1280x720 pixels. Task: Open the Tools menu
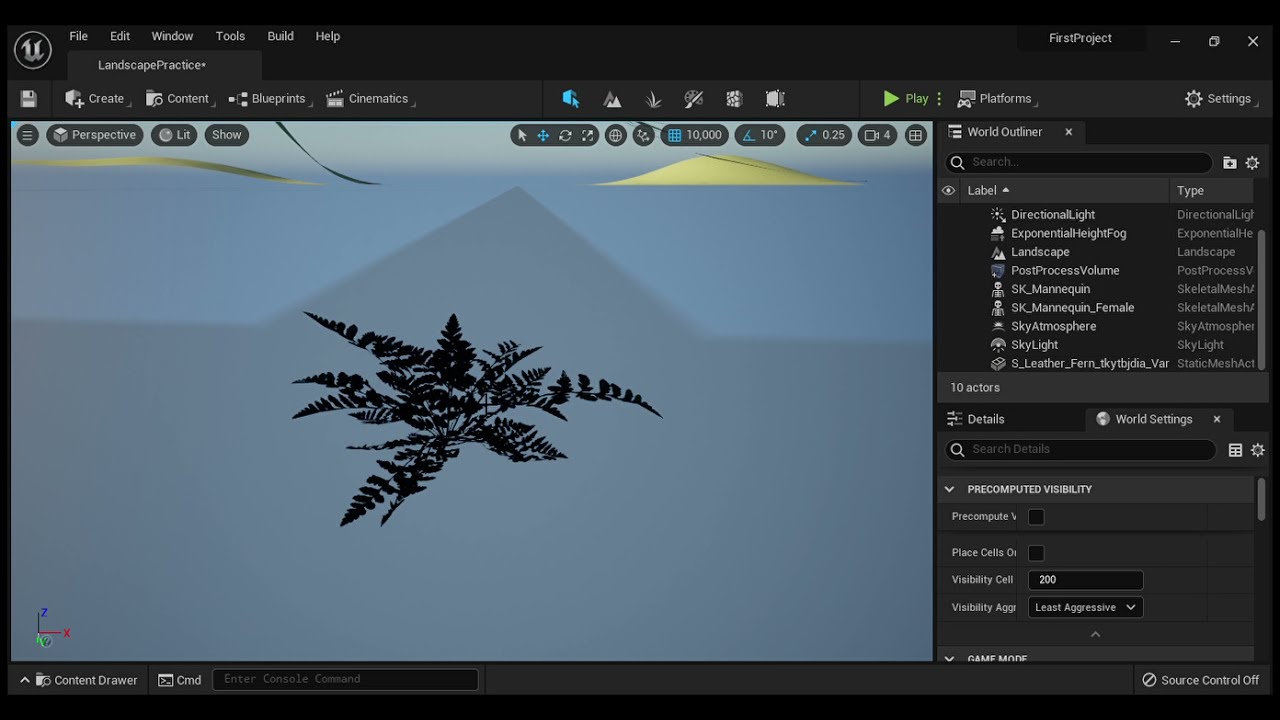click(230, 36)
